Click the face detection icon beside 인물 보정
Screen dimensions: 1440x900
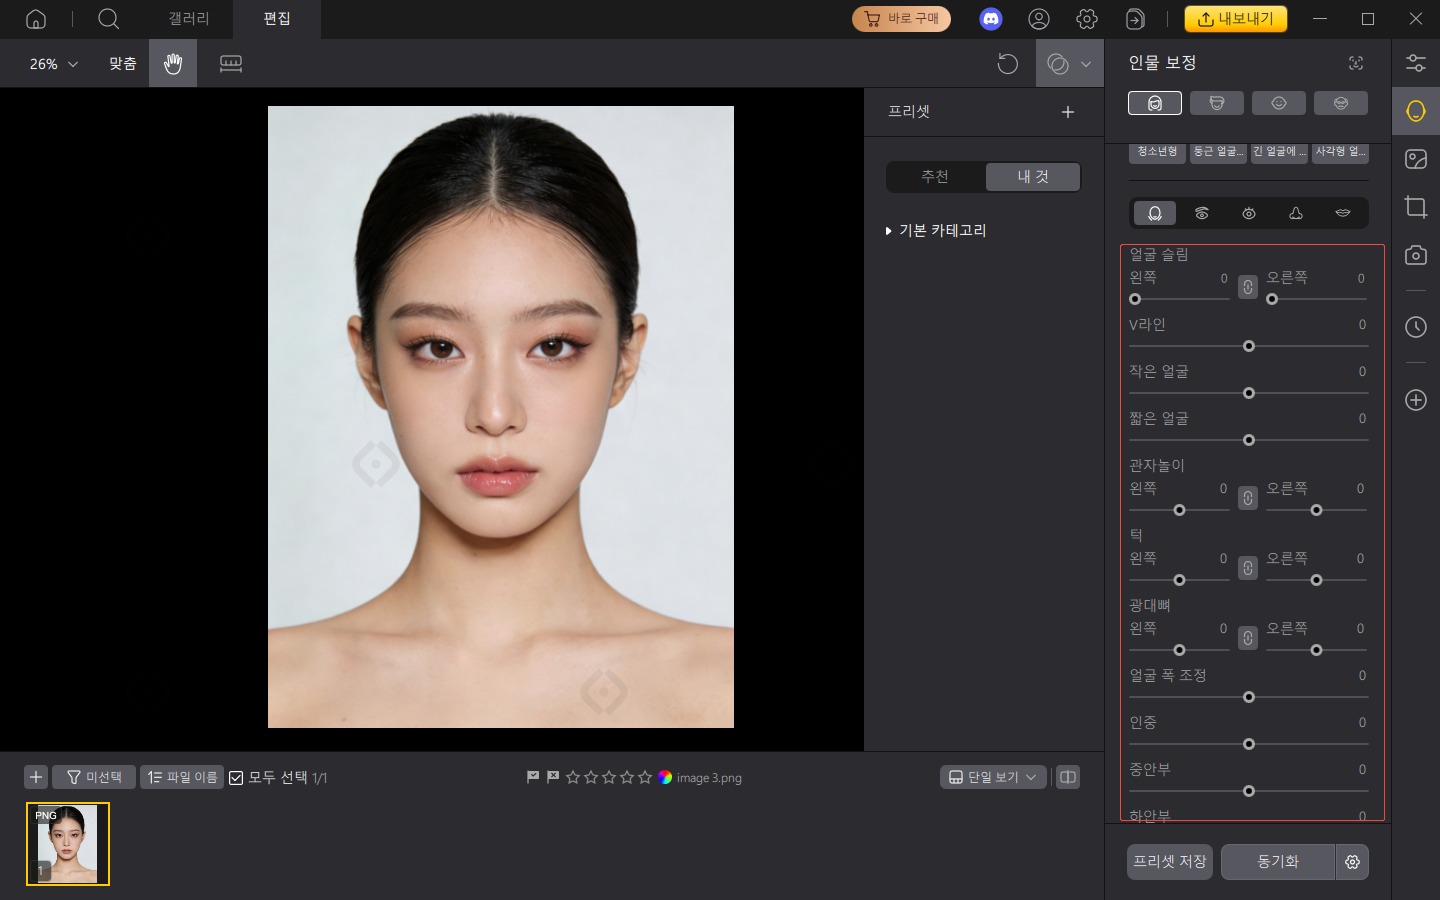1355,62
